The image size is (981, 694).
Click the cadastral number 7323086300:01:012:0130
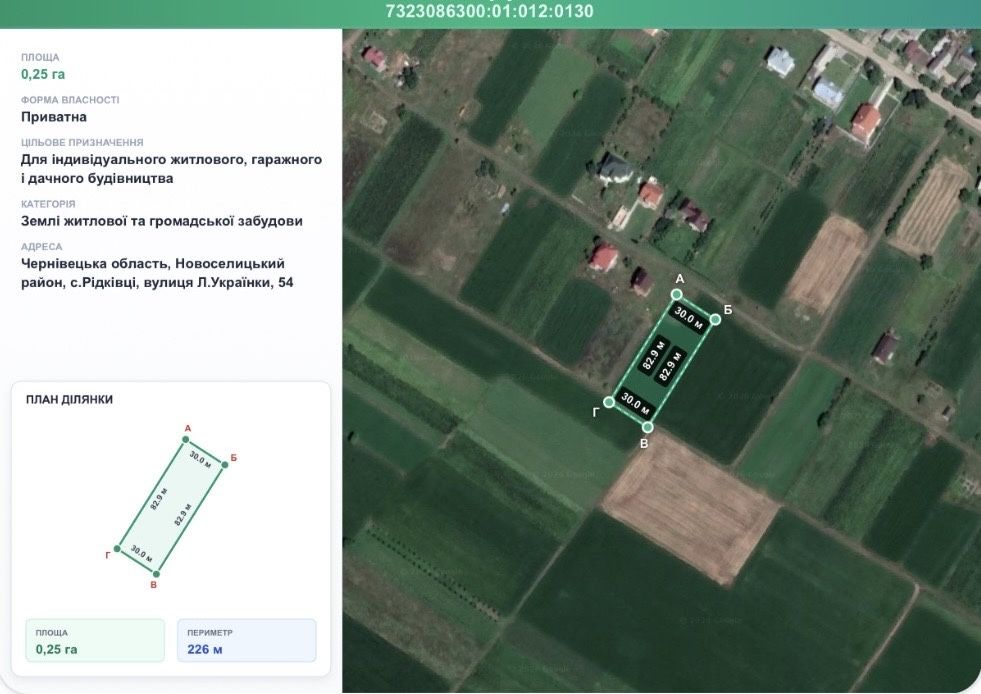[x=489, y=11]
